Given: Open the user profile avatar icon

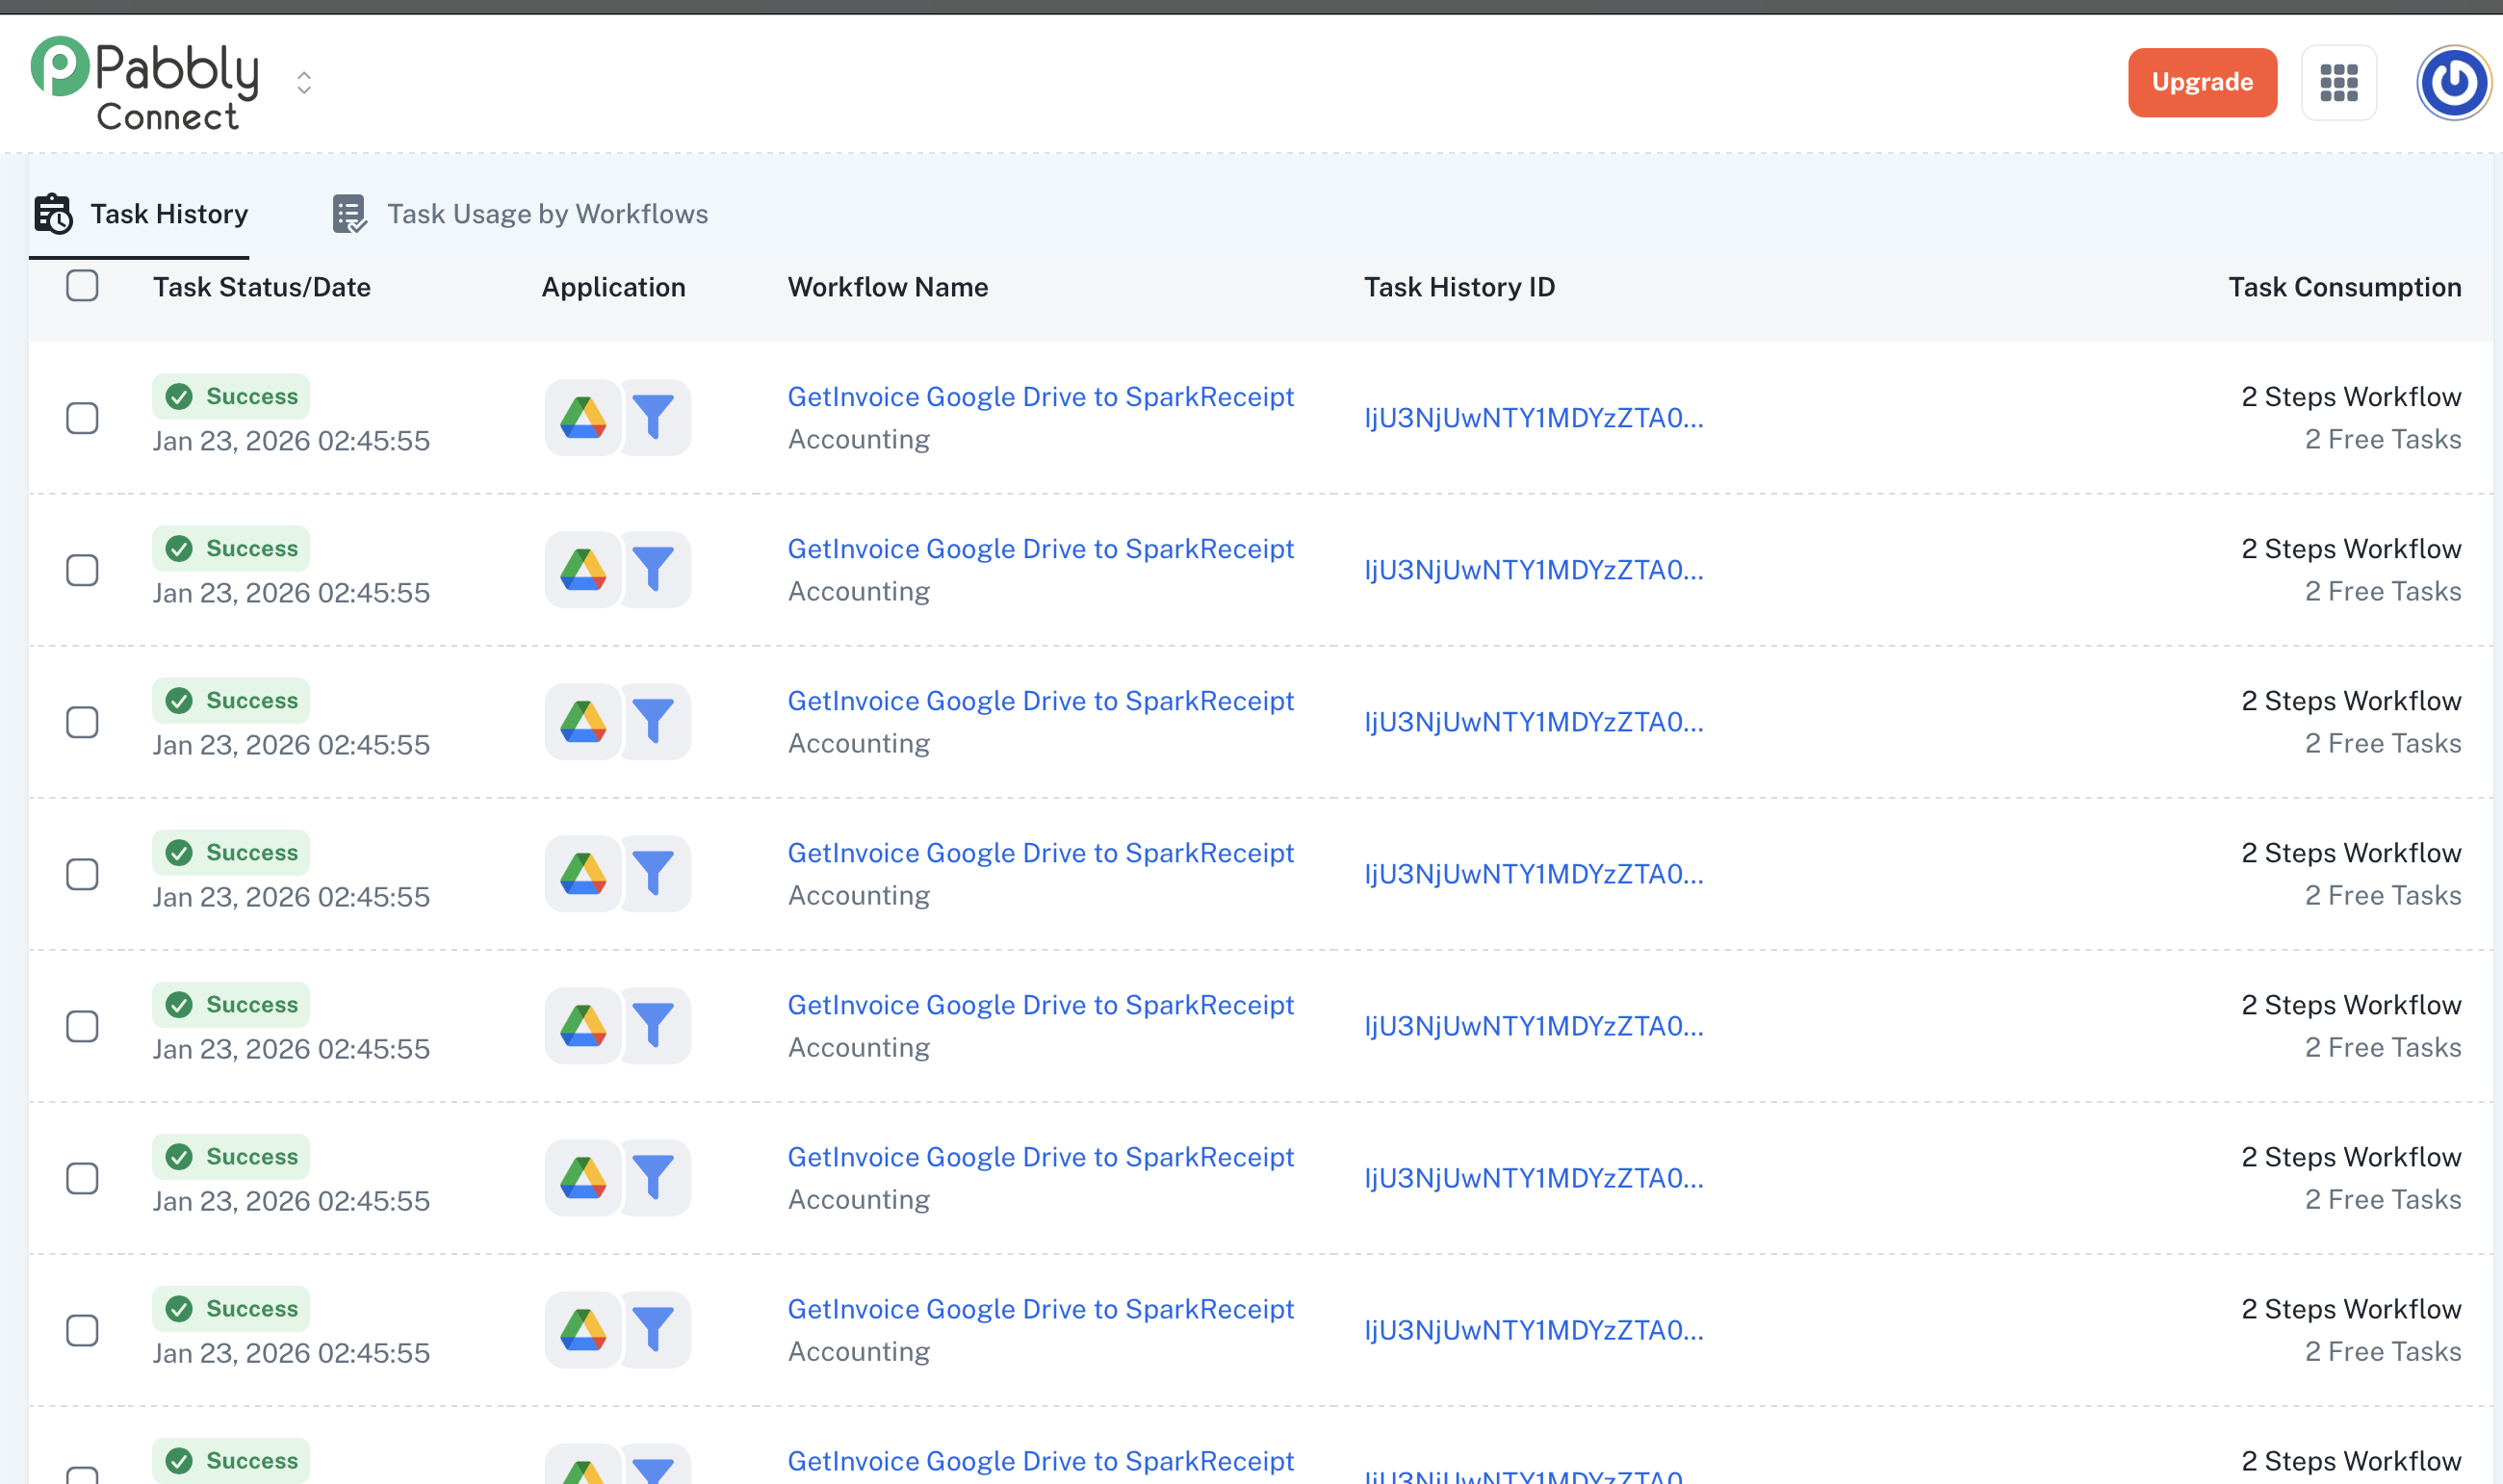Looking at the screenshot, I should (2453, 83).
